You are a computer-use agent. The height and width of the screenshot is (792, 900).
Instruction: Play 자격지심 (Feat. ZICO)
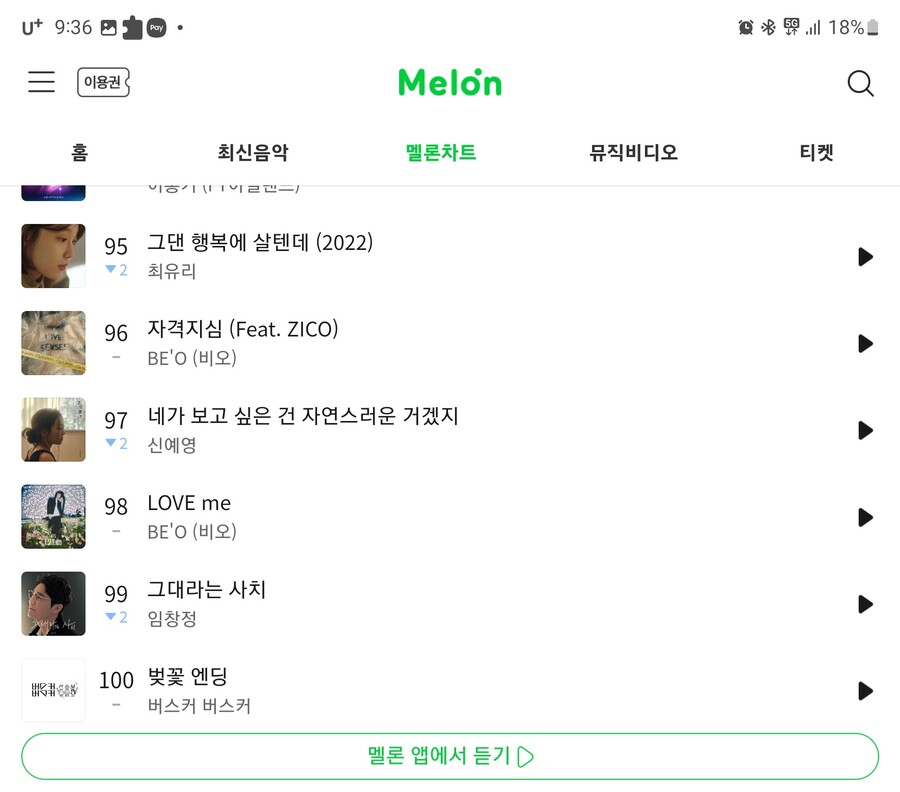point(865,344)
